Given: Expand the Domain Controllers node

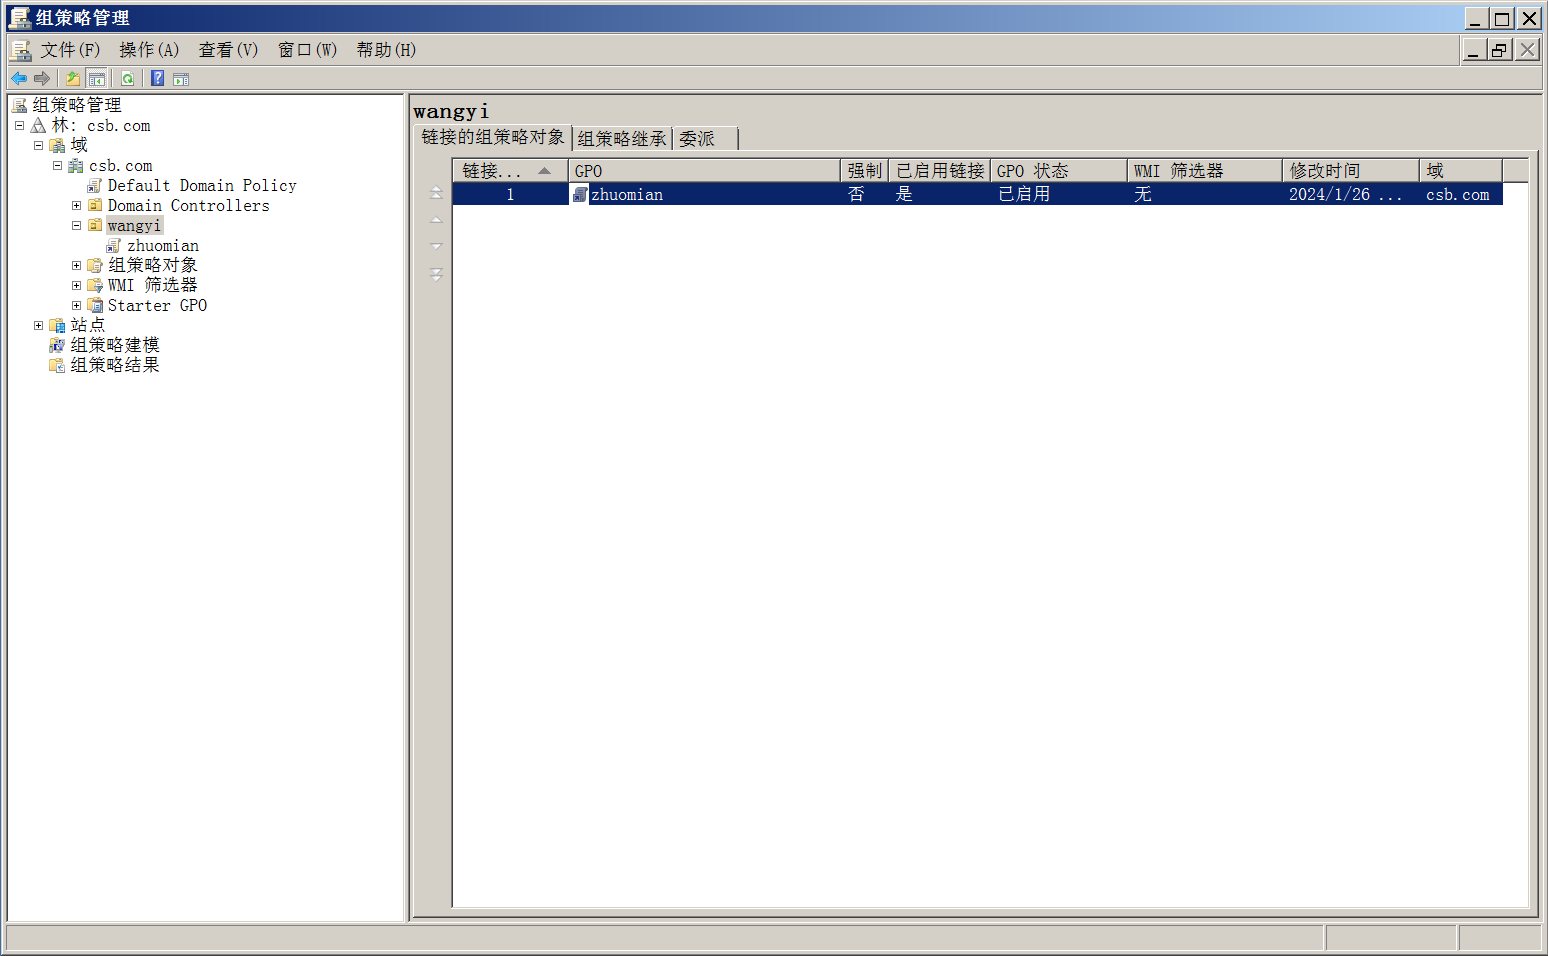Looking at the screenshot, I should pos(76,205).
